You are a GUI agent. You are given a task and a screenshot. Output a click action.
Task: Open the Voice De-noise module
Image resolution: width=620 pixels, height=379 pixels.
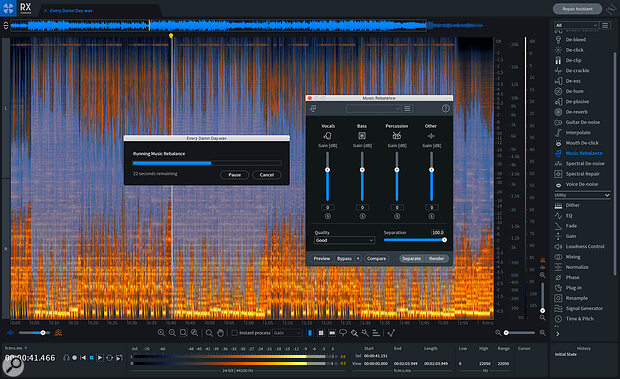(x=577, y=184)
